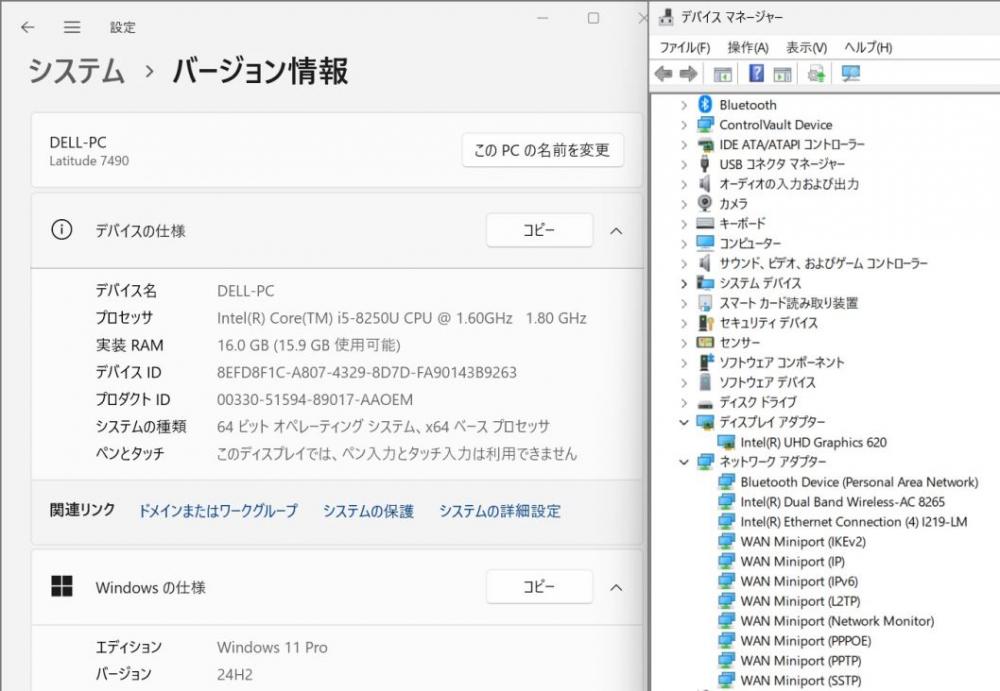Select WAN Miniport (L2TP)
Viewport: 1000px width, 691px height.
coord(800,601)
